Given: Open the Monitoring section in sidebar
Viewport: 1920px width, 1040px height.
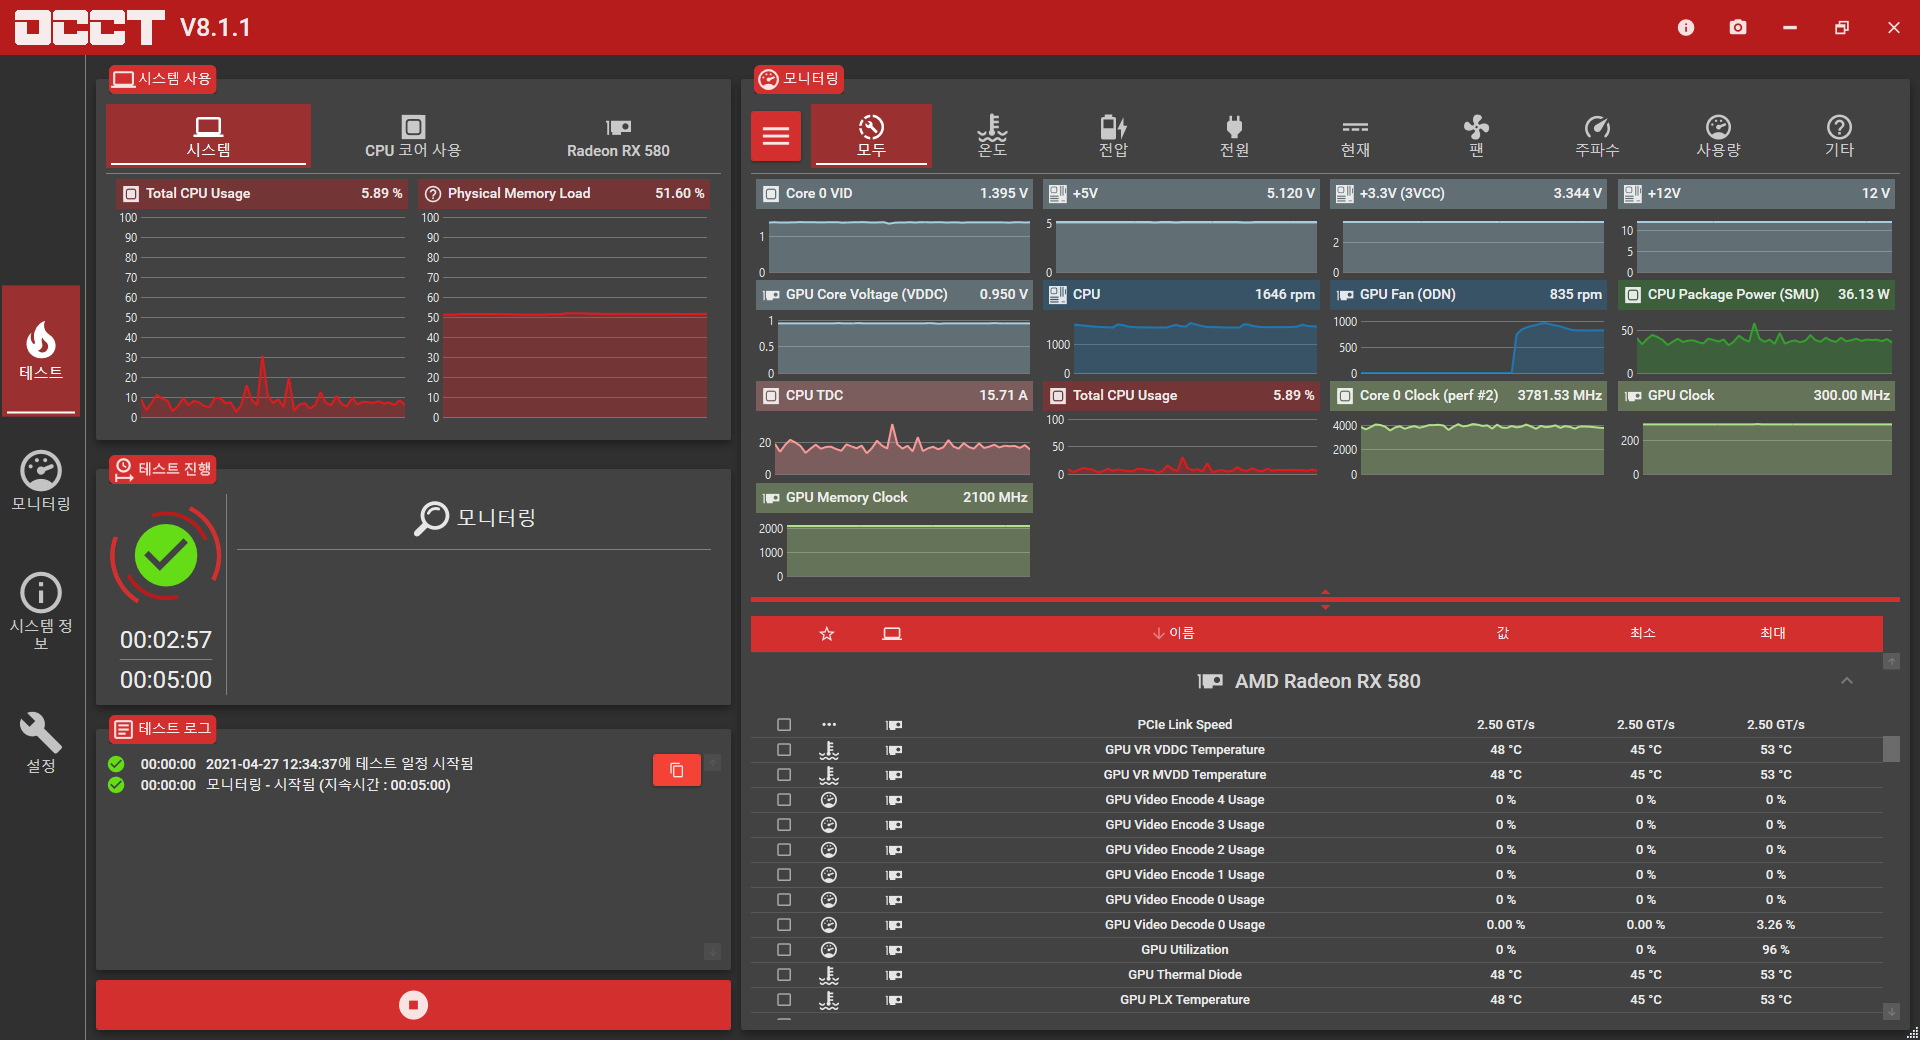Looking at the screenshot, I should (x=41, y=481).
